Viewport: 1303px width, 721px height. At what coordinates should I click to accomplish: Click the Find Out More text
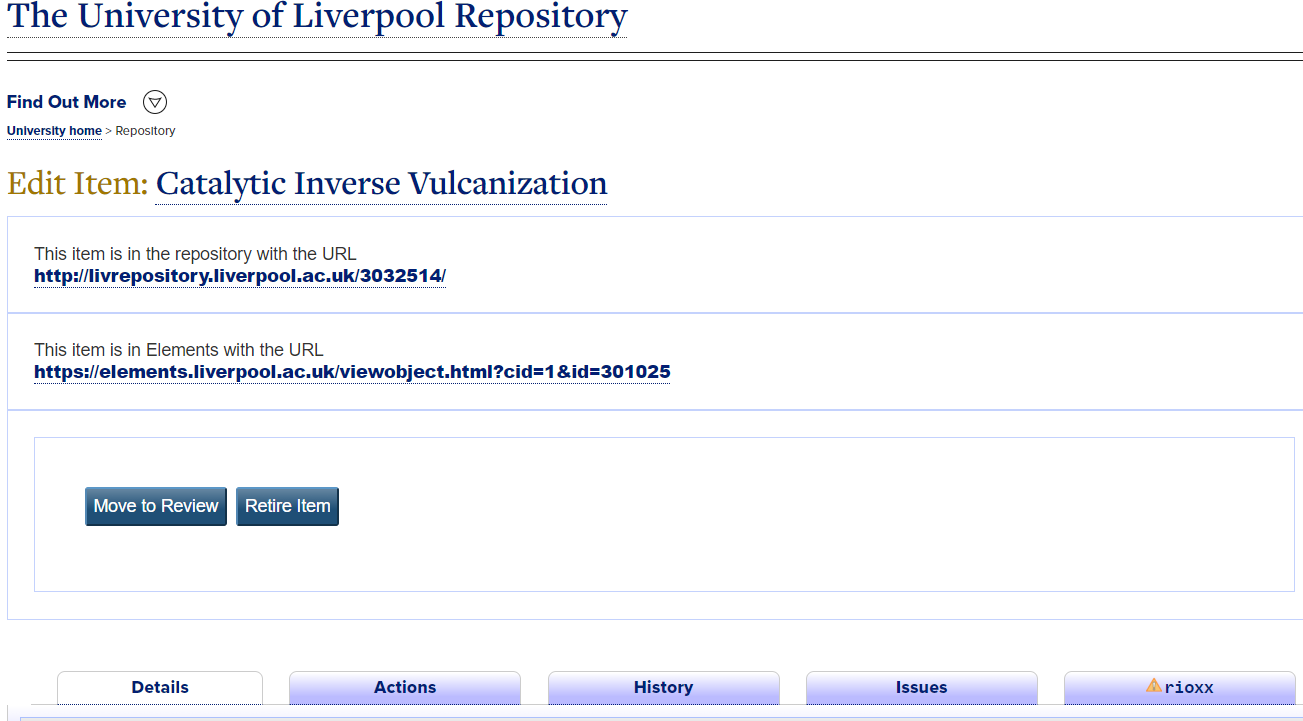point(67,102)
